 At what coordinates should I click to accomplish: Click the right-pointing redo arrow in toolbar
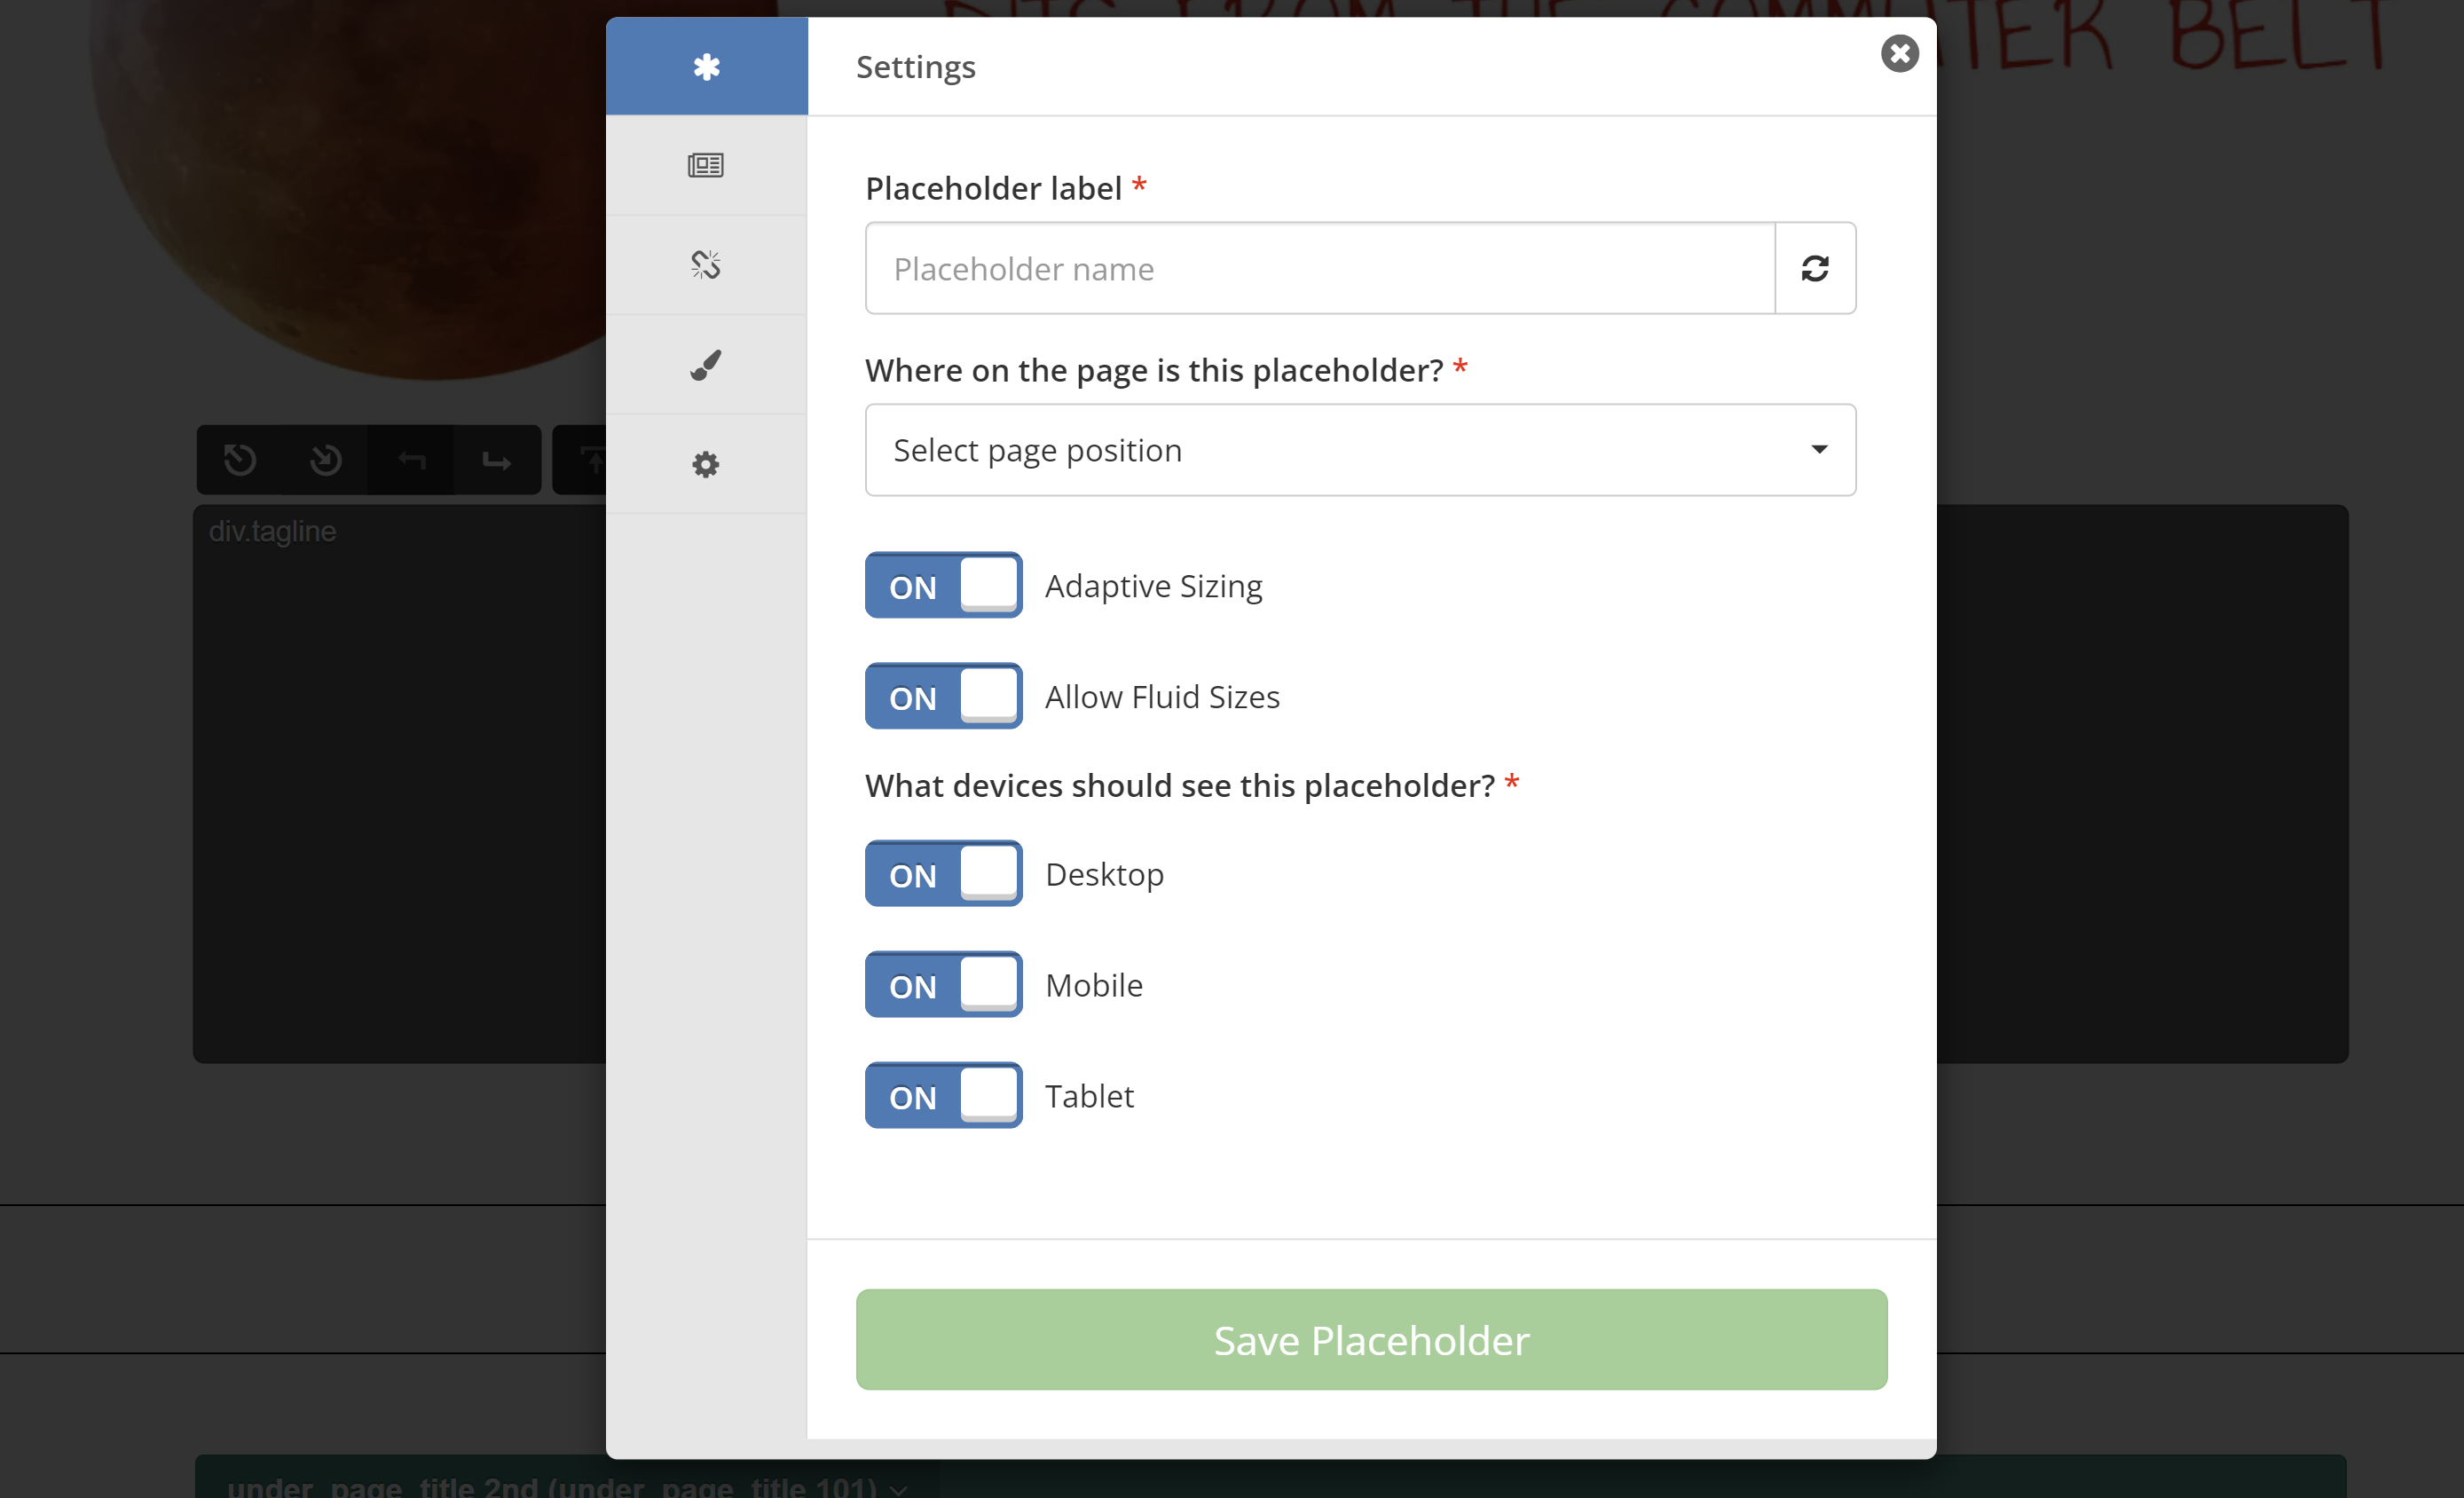point(496,460)
